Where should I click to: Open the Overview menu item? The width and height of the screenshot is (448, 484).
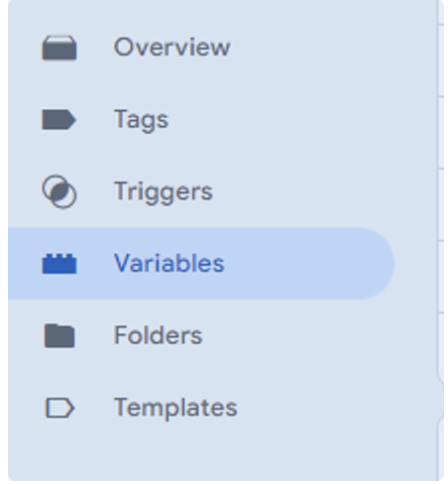pos(172,47)
